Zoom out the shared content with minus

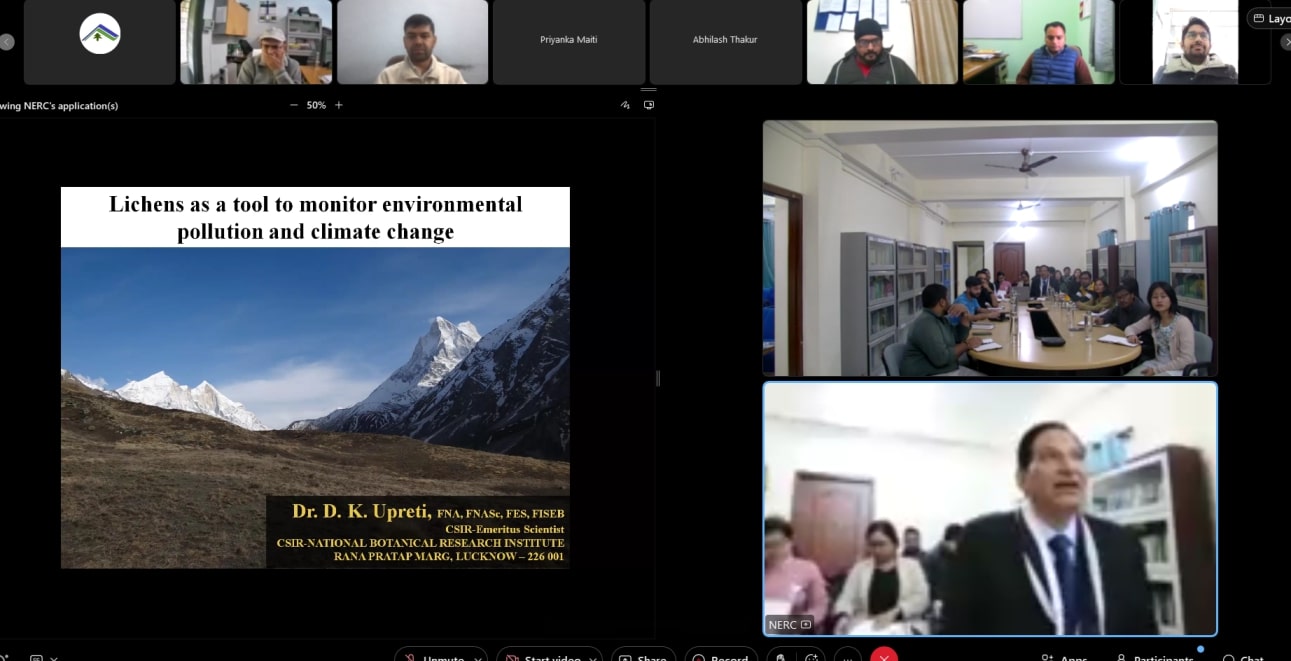click(x=293, y=105)
